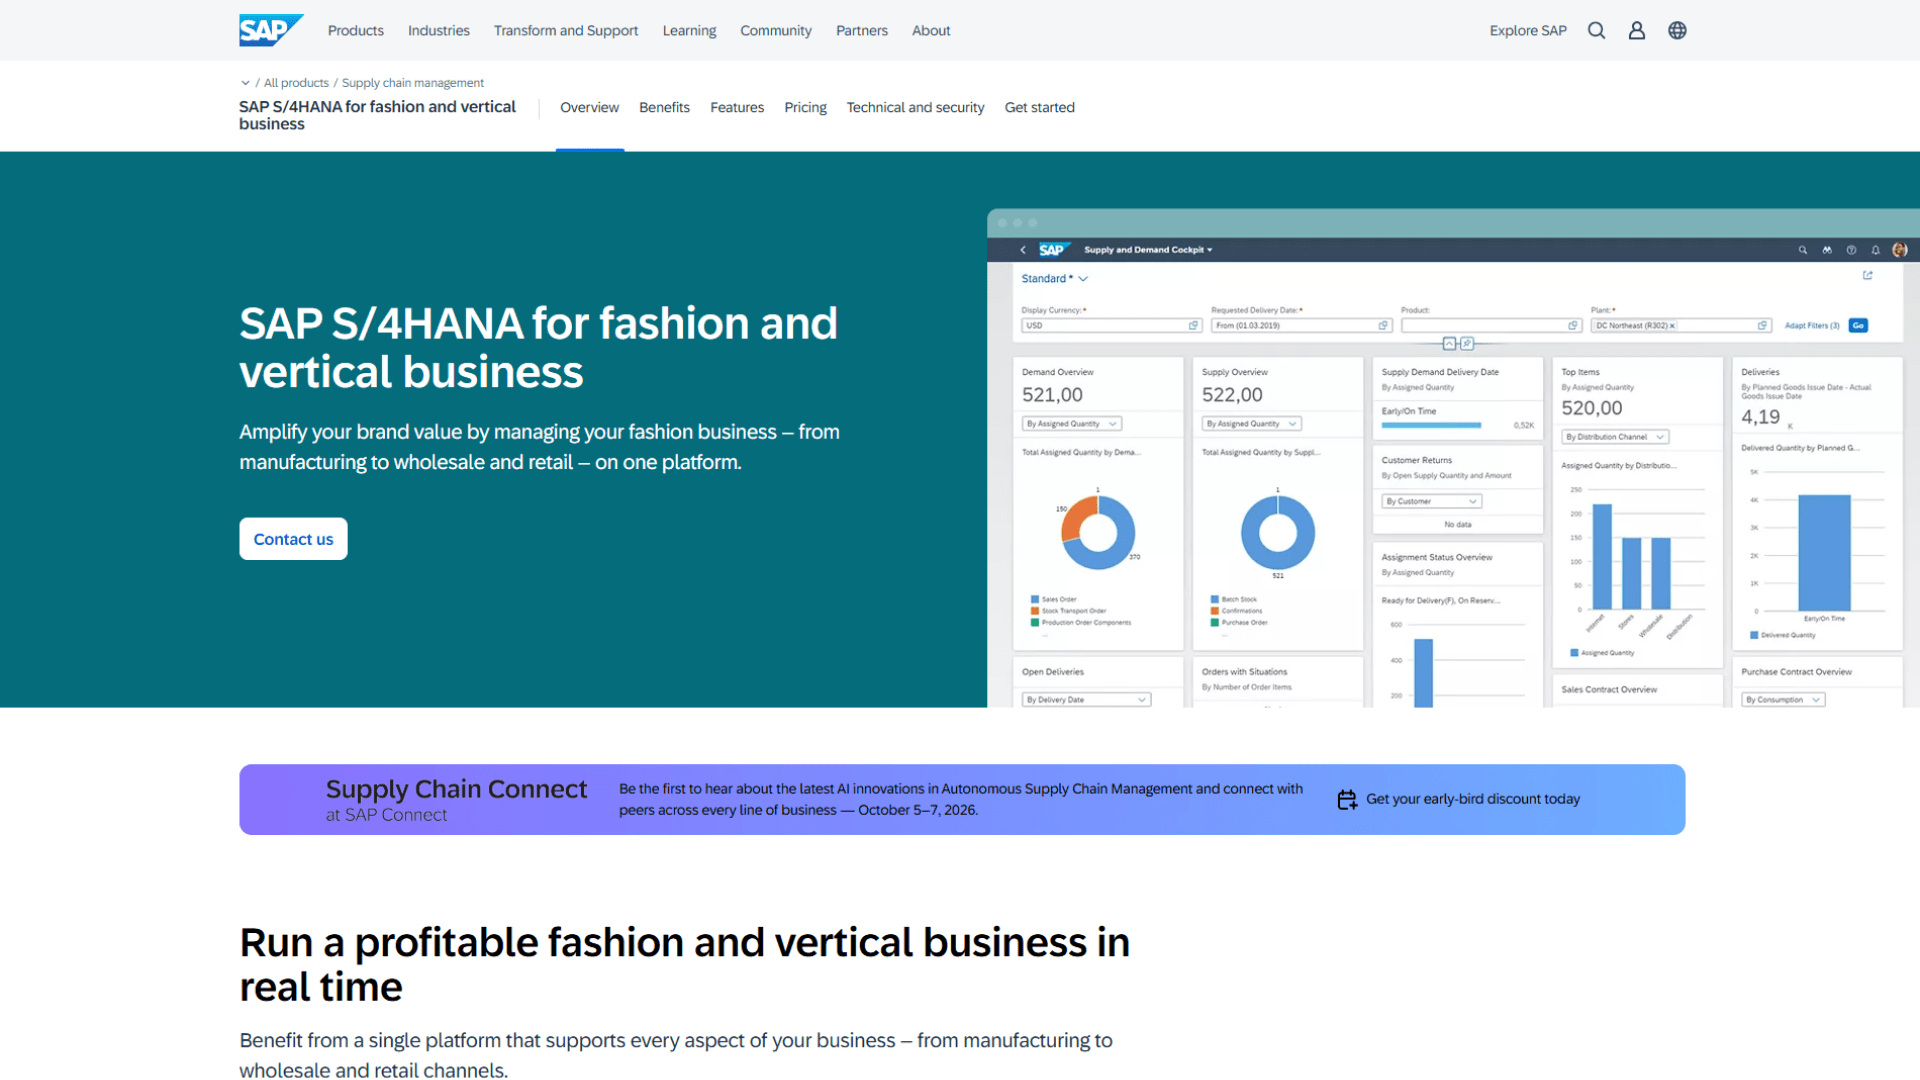1920x1080 pixels.
Task: Click Purchase Contract Overview card title
Action: tap(1796, 672)
